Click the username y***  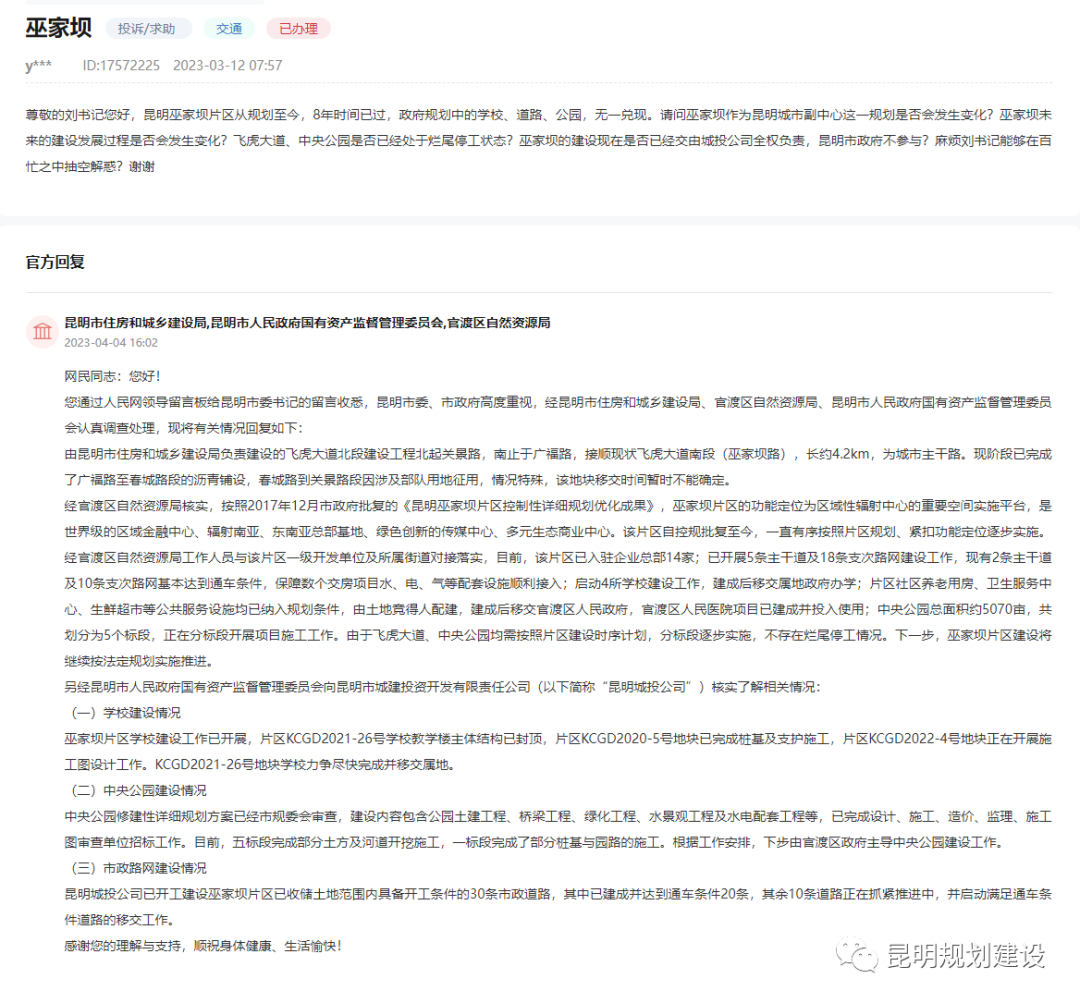coord(39,65)
